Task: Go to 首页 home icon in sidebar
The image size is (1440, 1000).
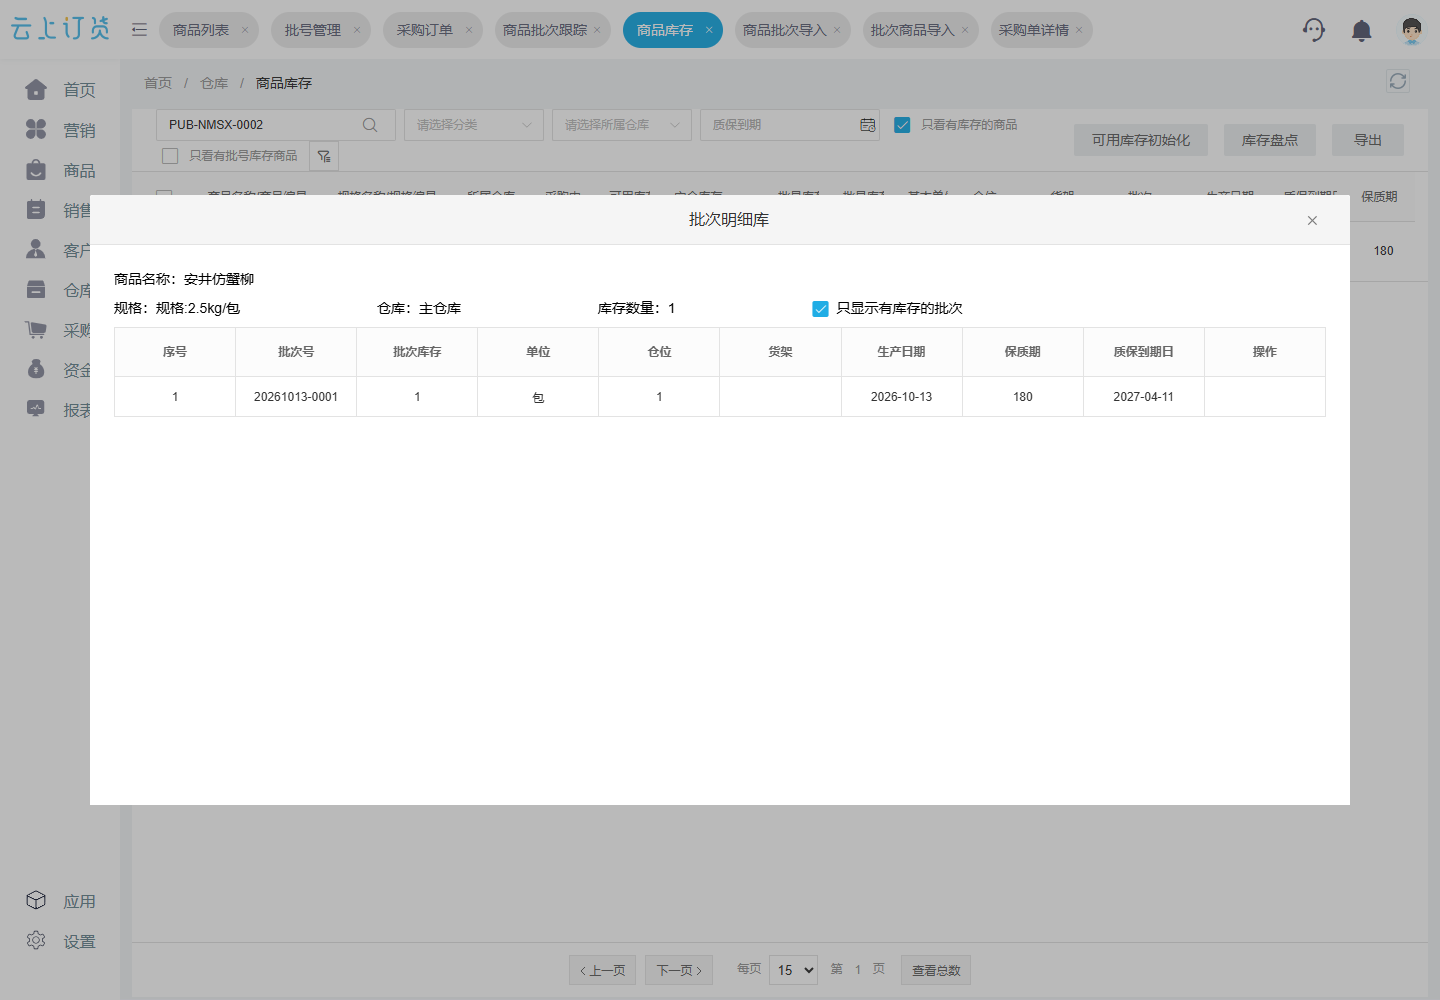Action: coord(36,90)
